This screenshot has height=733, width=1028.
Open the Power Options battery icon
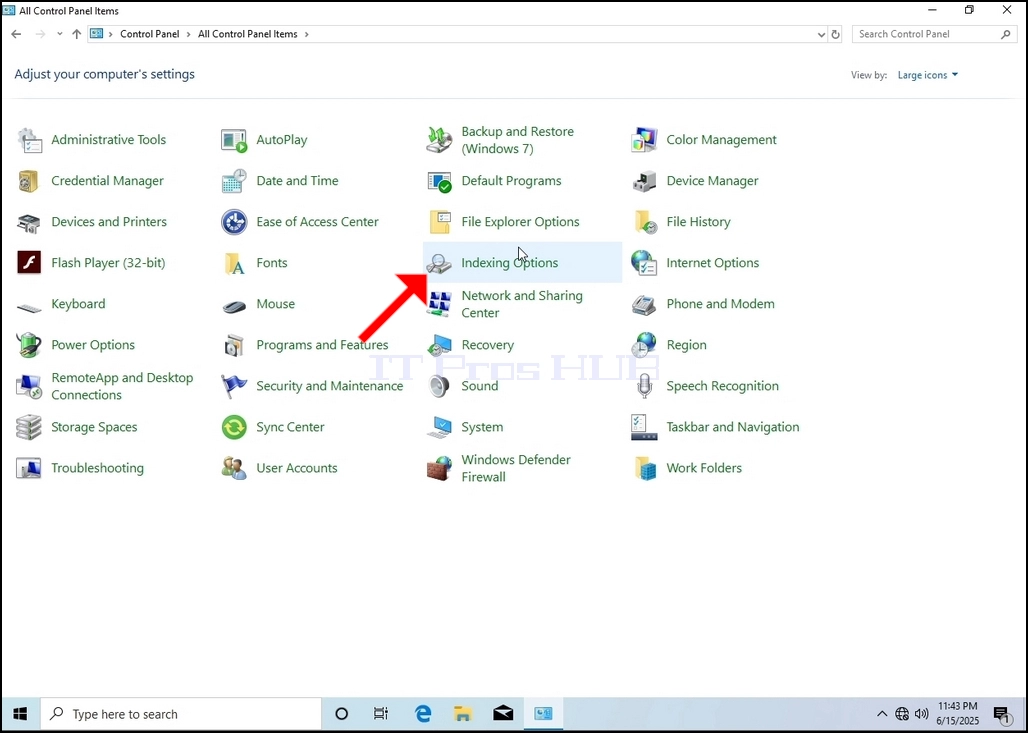pyautogui.click(x=29, y=345)
